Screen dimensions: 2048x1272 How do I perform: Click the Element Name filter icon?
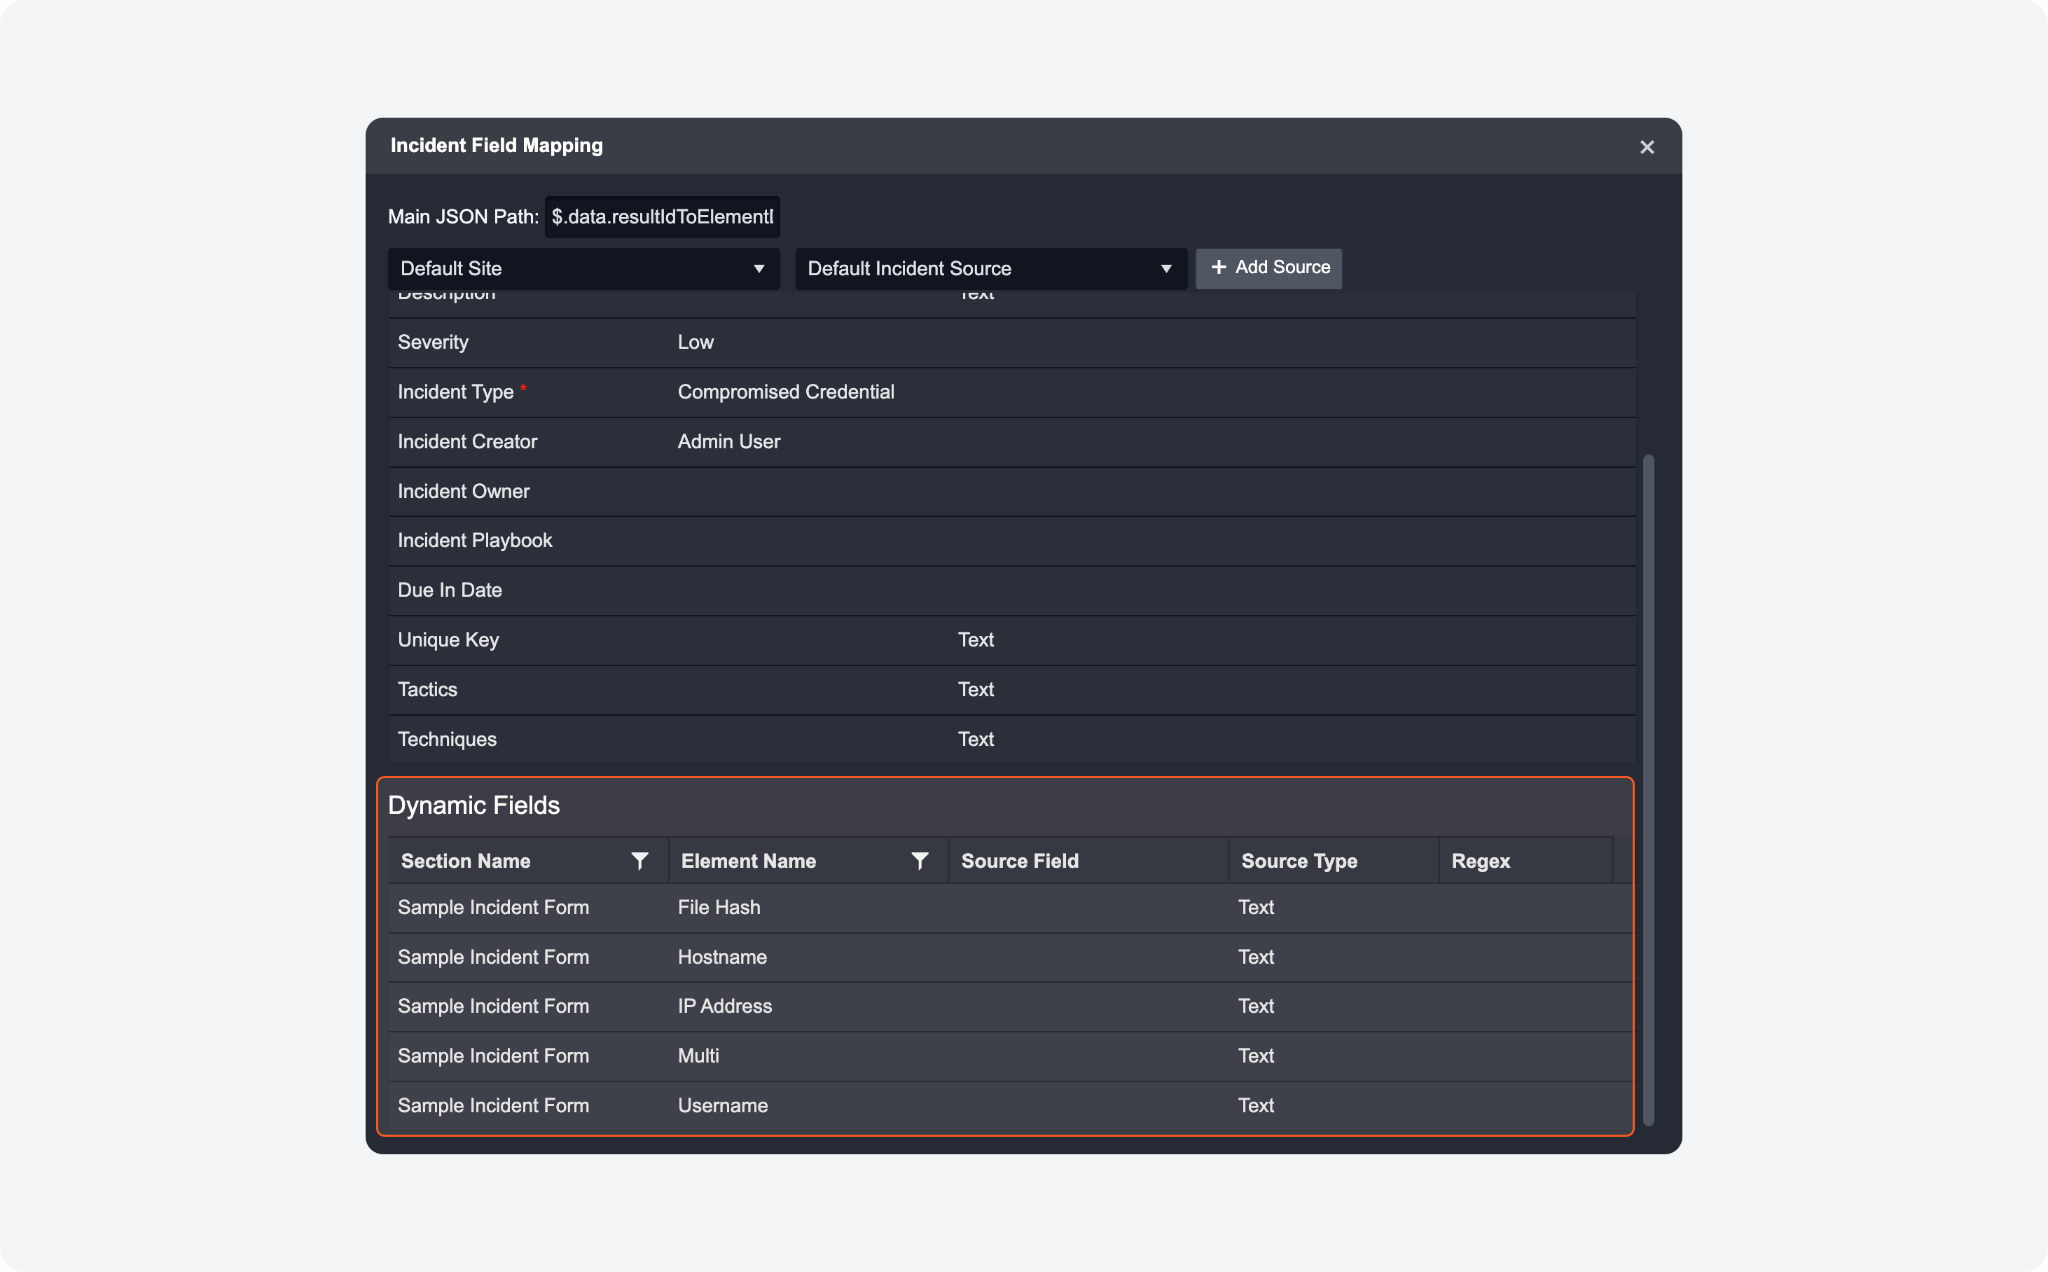(920, 861)
